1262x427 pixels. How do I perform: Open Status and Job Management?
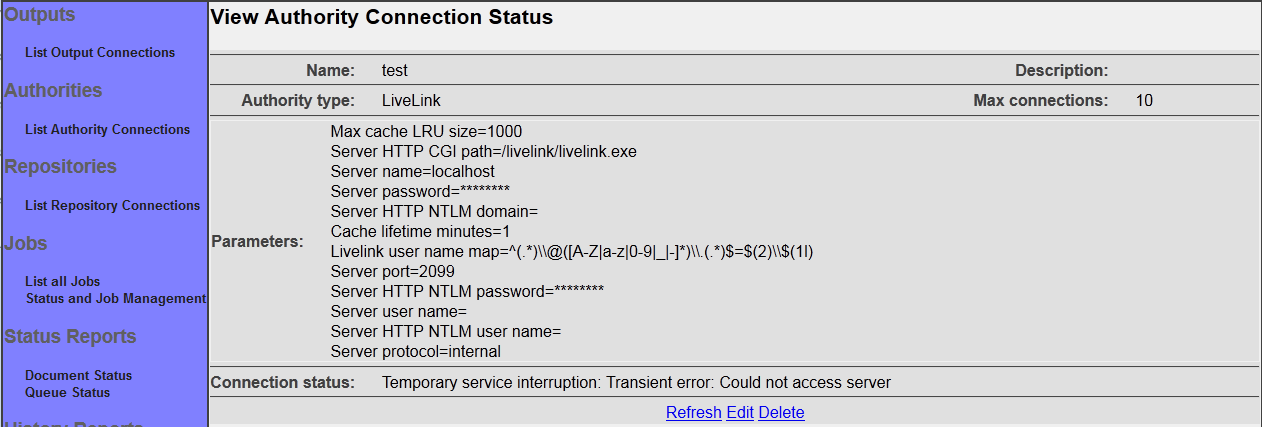pos(115,299)
